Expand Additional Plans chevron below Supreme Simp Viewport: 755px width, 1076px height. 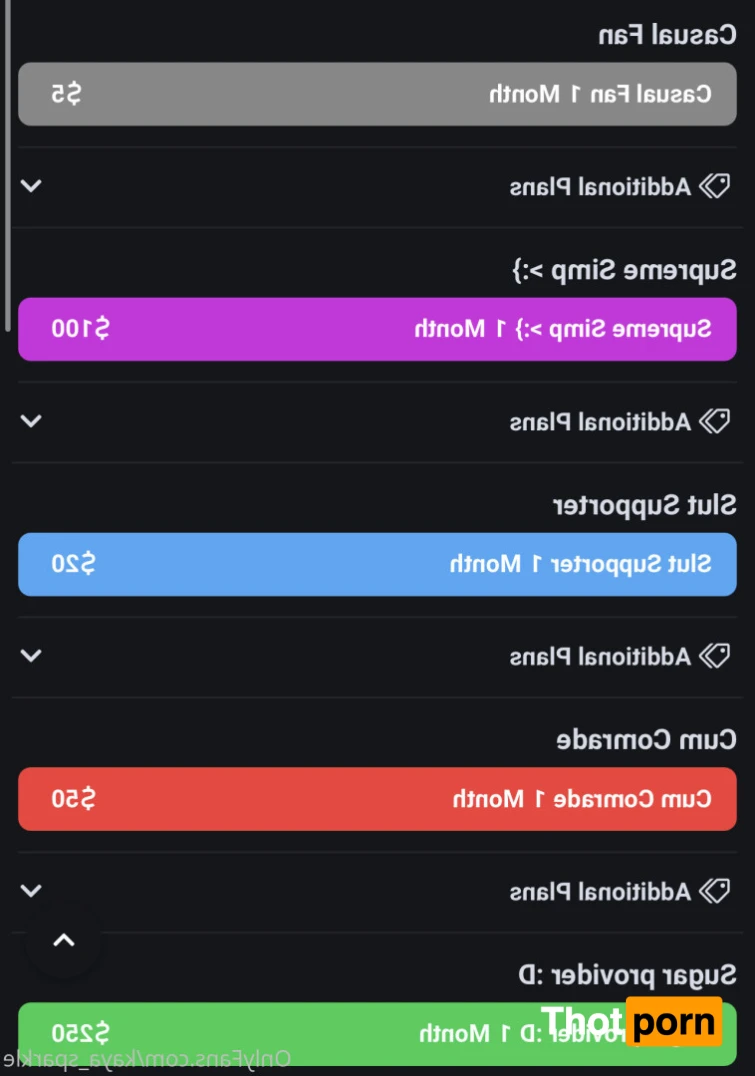pyautogui.click(x=32, y=421)
